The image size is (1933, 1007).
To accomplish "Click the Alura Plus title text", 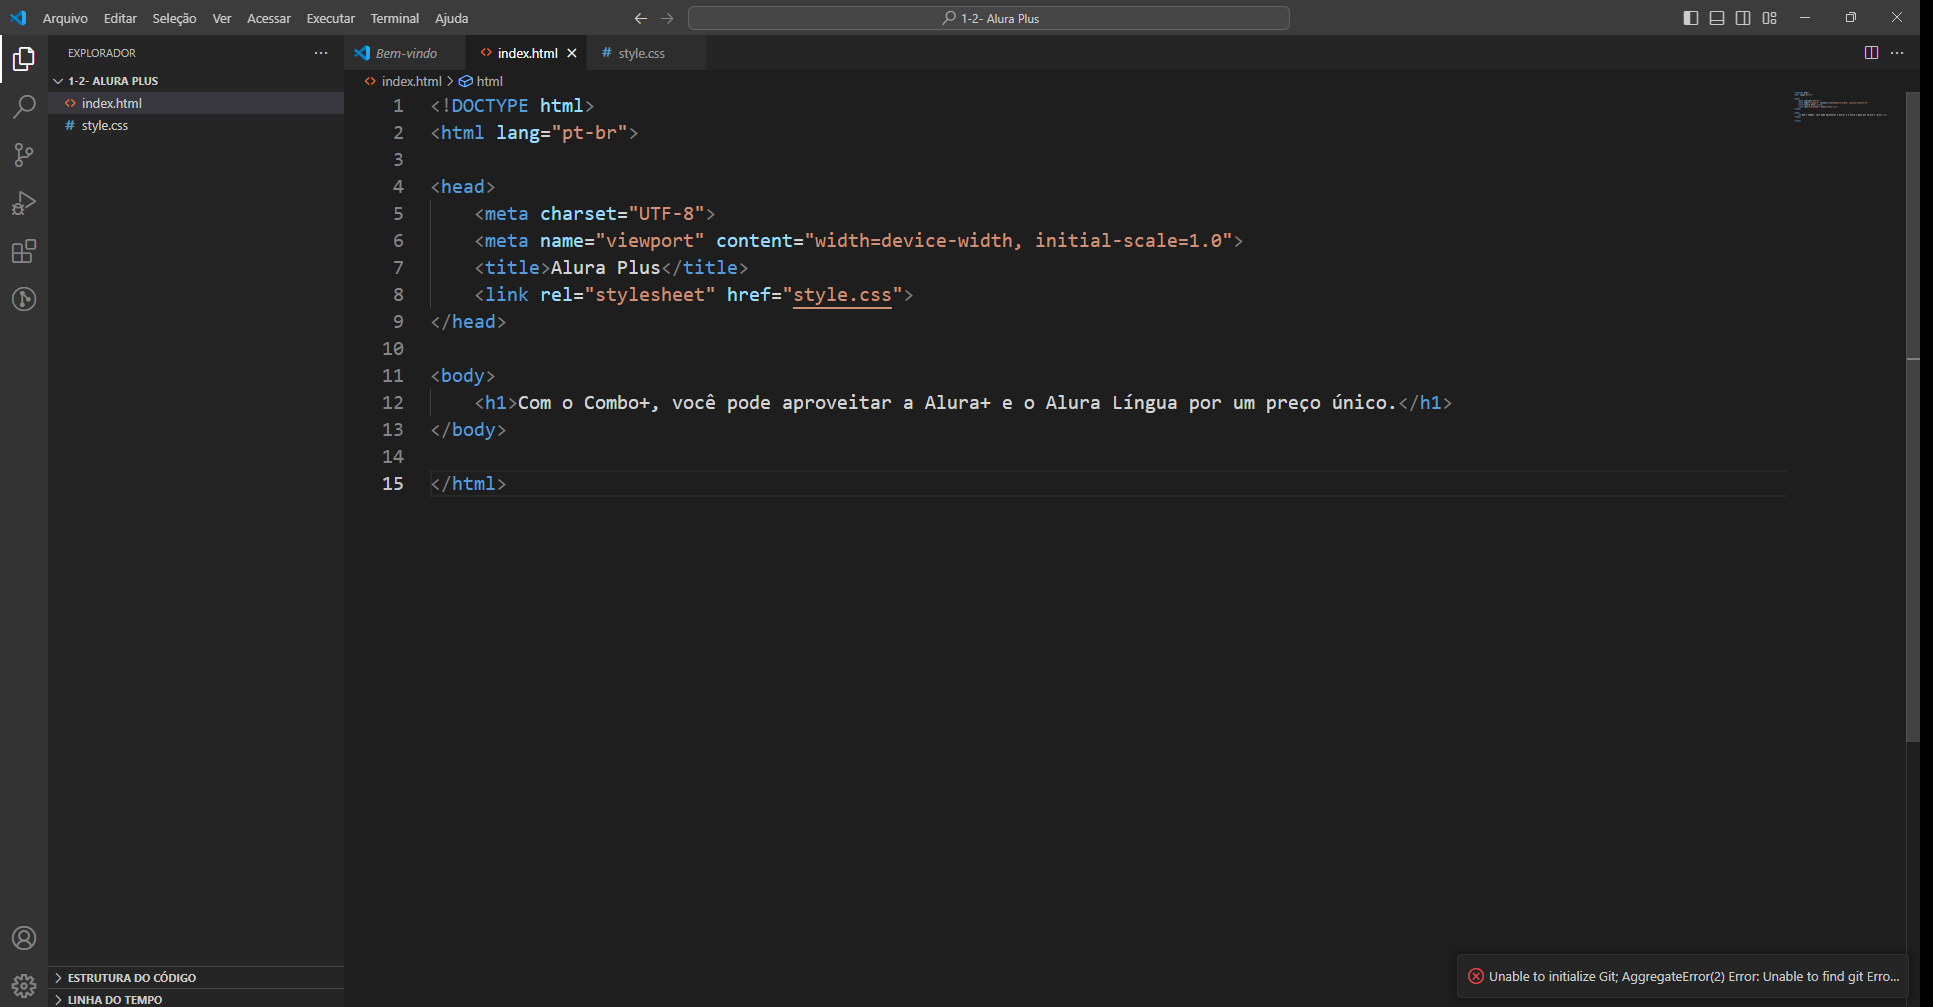I will [x=605, y=268].
